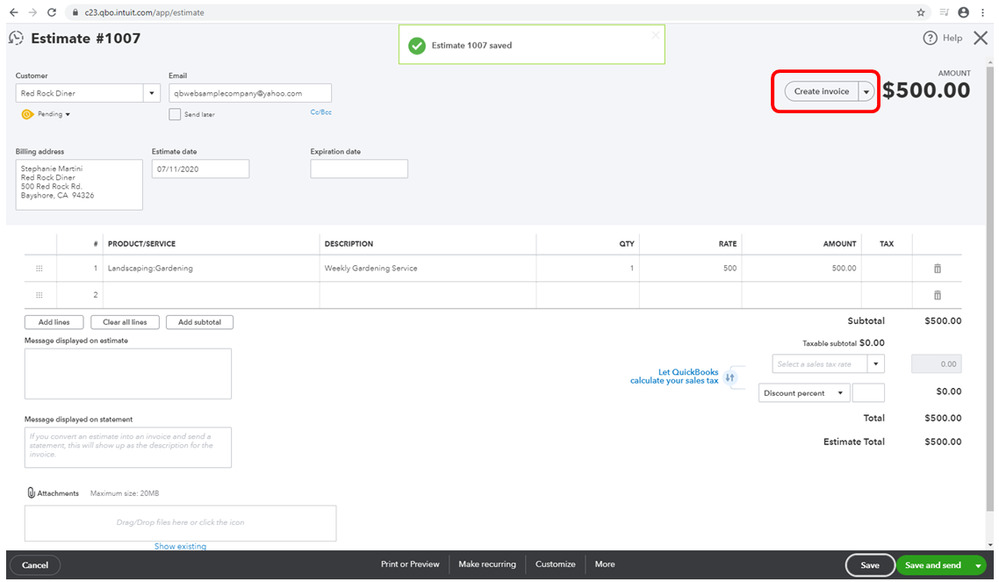Click the rate cell showing 500
The height and width of the screenshot is (582, 999).
point(691,268)
